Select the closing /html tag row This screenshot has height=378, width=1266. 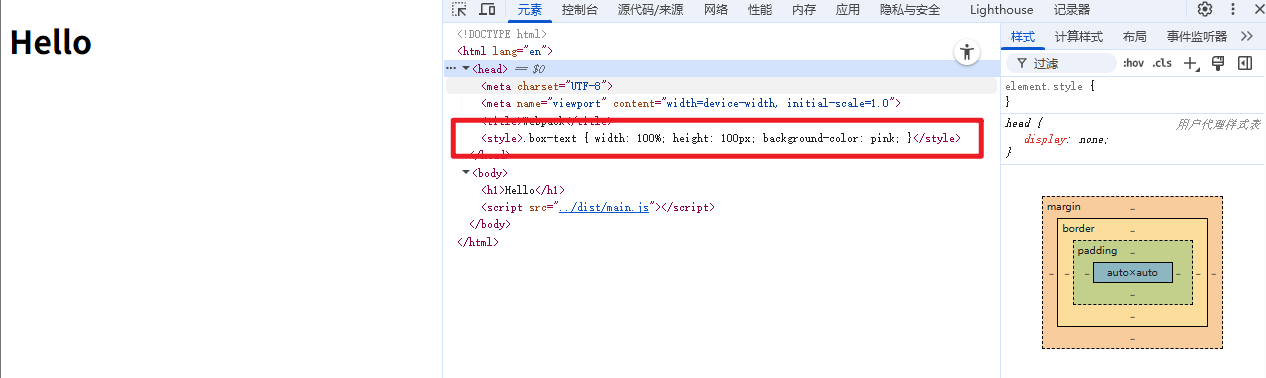click(x=478, y=242)
